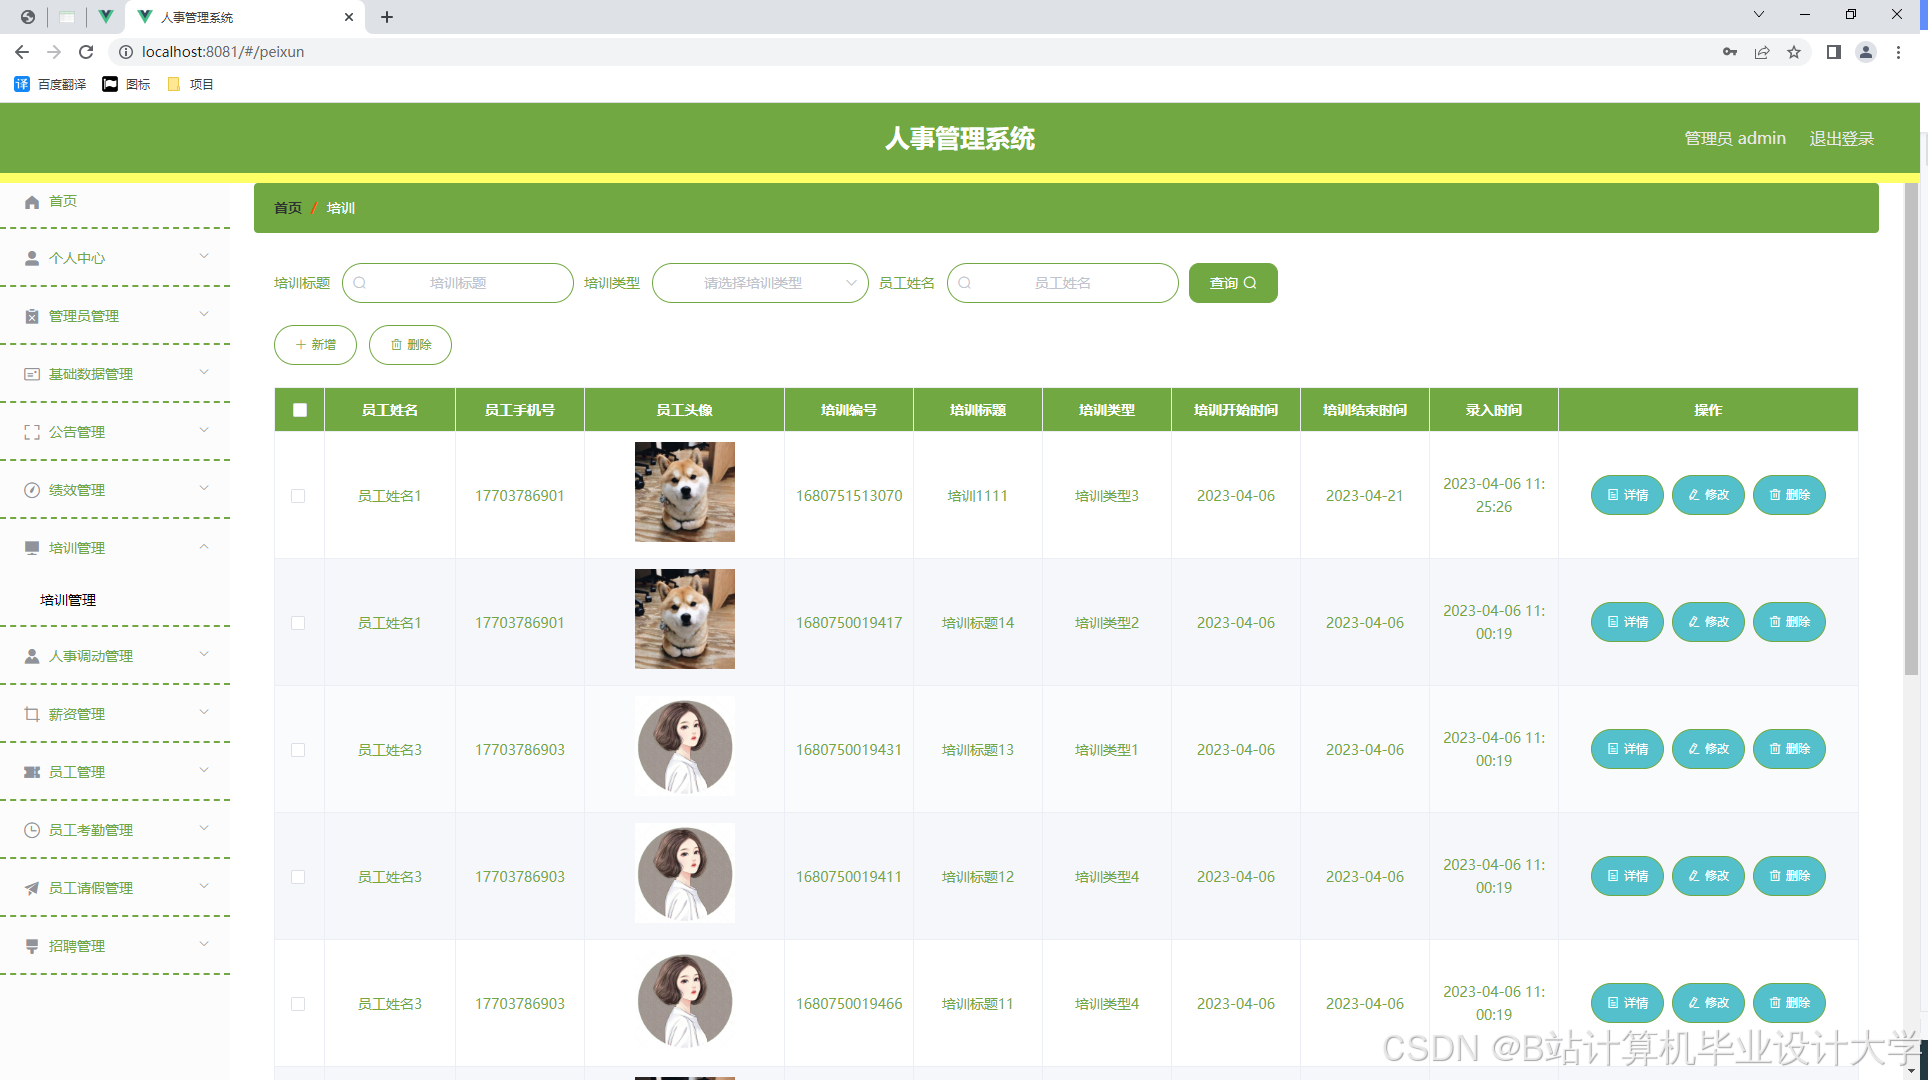
Task: Select the checkbox for the 培训标题13 row
Action: point(298,750)
